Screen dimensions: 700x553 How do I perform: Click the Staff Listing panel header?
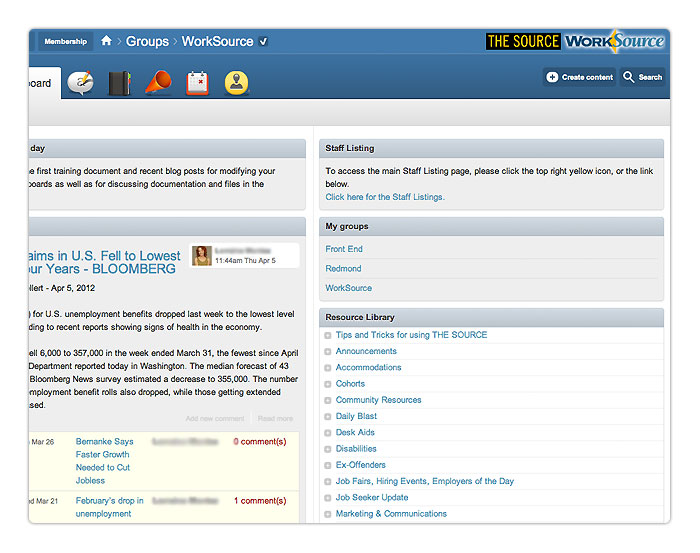(x=492, y=148)
